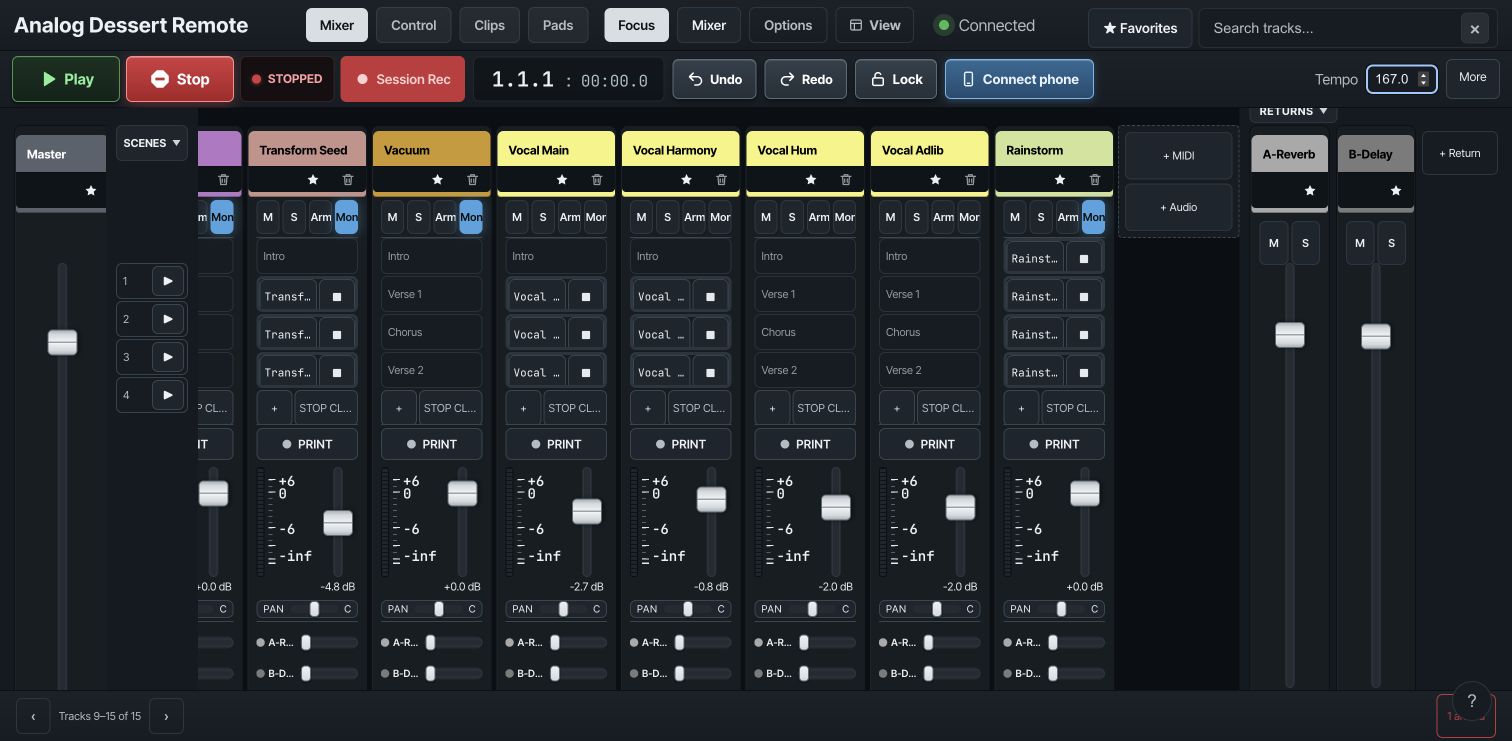The image size is (1512, 741).
Task: Click STOP CL... on Vocal Hum track
Action: pyautogui.click(x=825, y=408)
